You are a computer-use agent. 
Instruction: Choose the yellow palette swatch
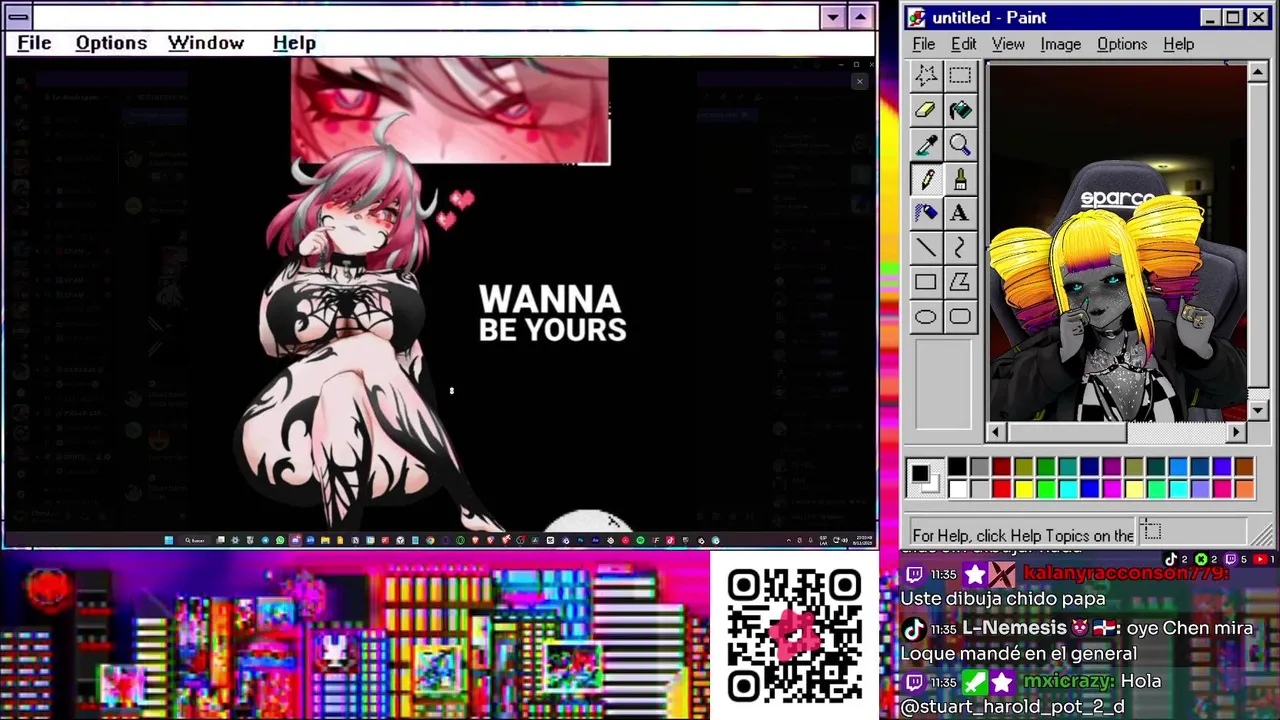pyautogui.click(x=1023, y=489)
